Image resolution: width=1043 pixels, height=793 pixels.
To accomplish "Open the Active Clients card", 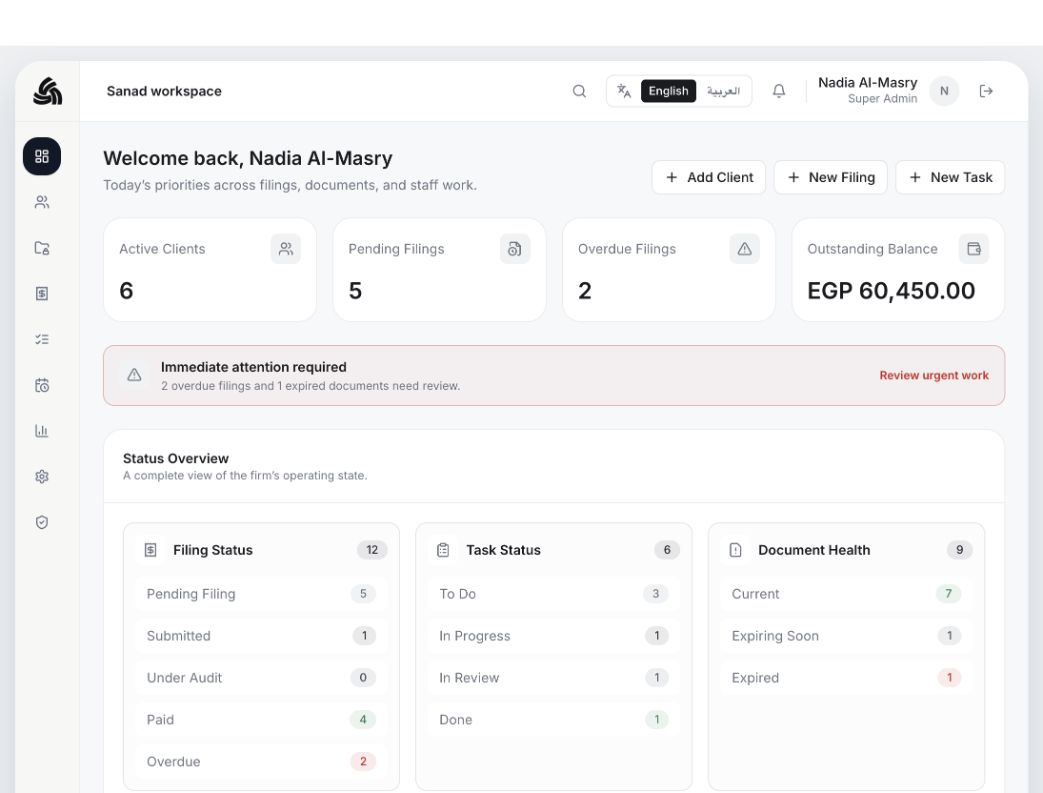I will (x=210, y=270).
